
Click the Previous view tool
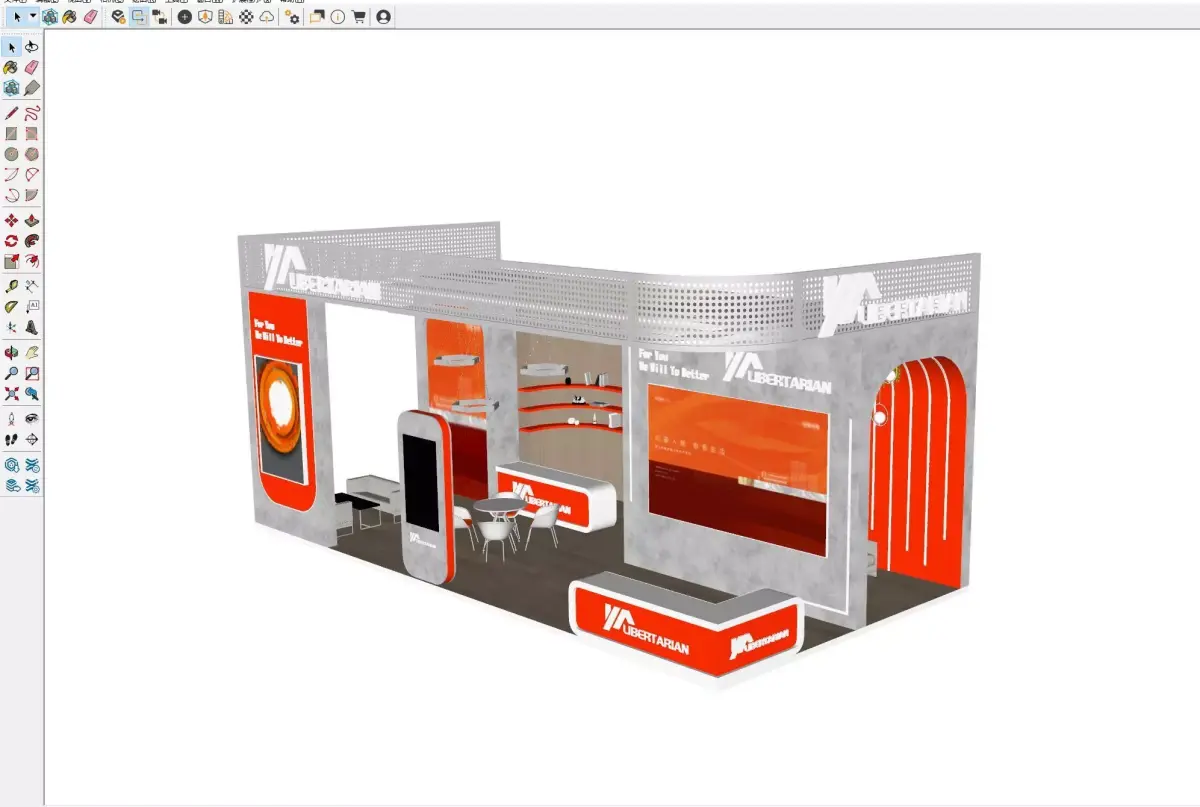tap(32, 394)
